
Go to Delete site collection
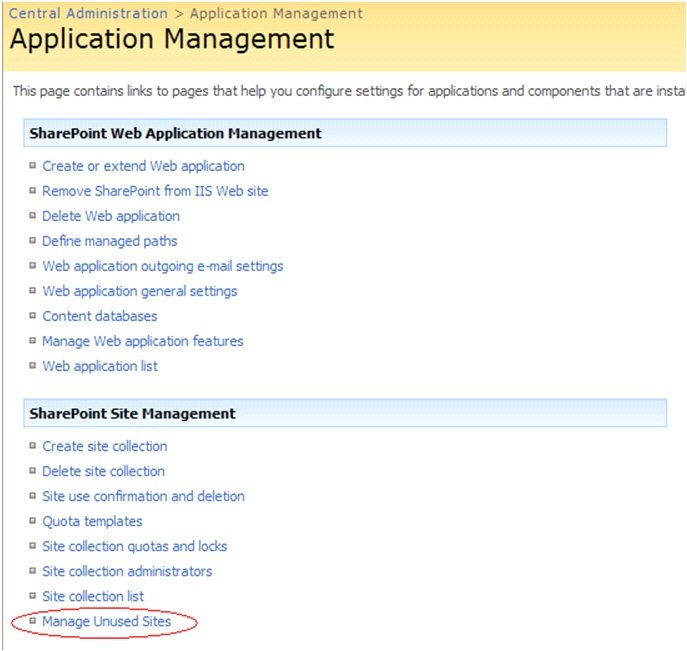pos(103,471)
